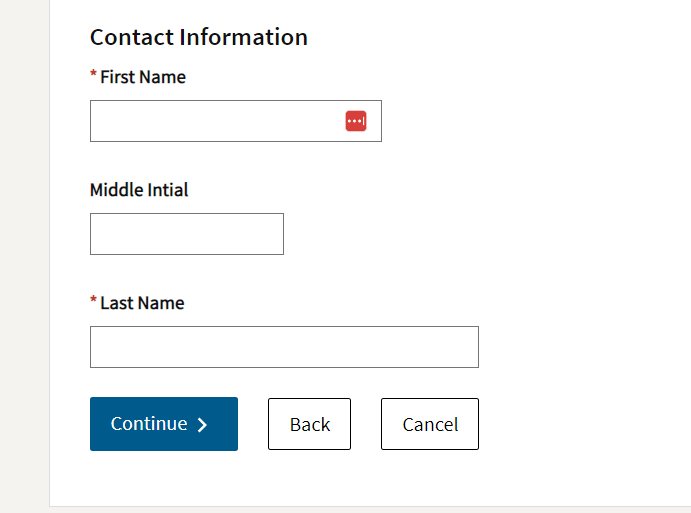Click into the Middle Intial field
Screen dimensions: 691x513
[x=187, y=234]
